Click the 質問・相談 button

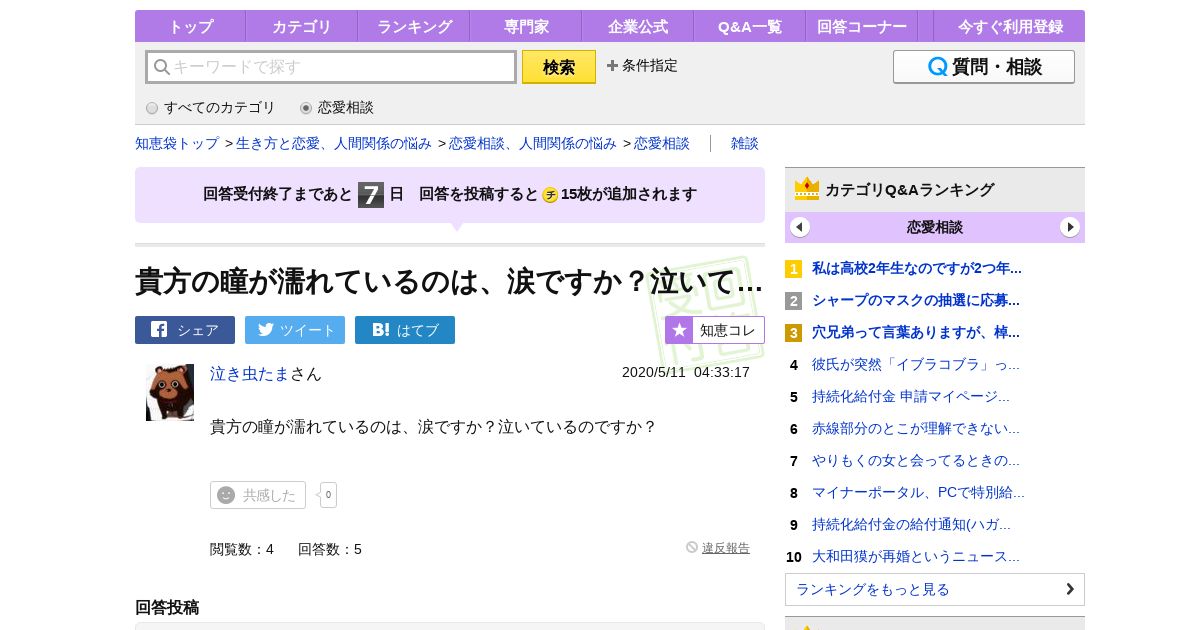point(984,67)
